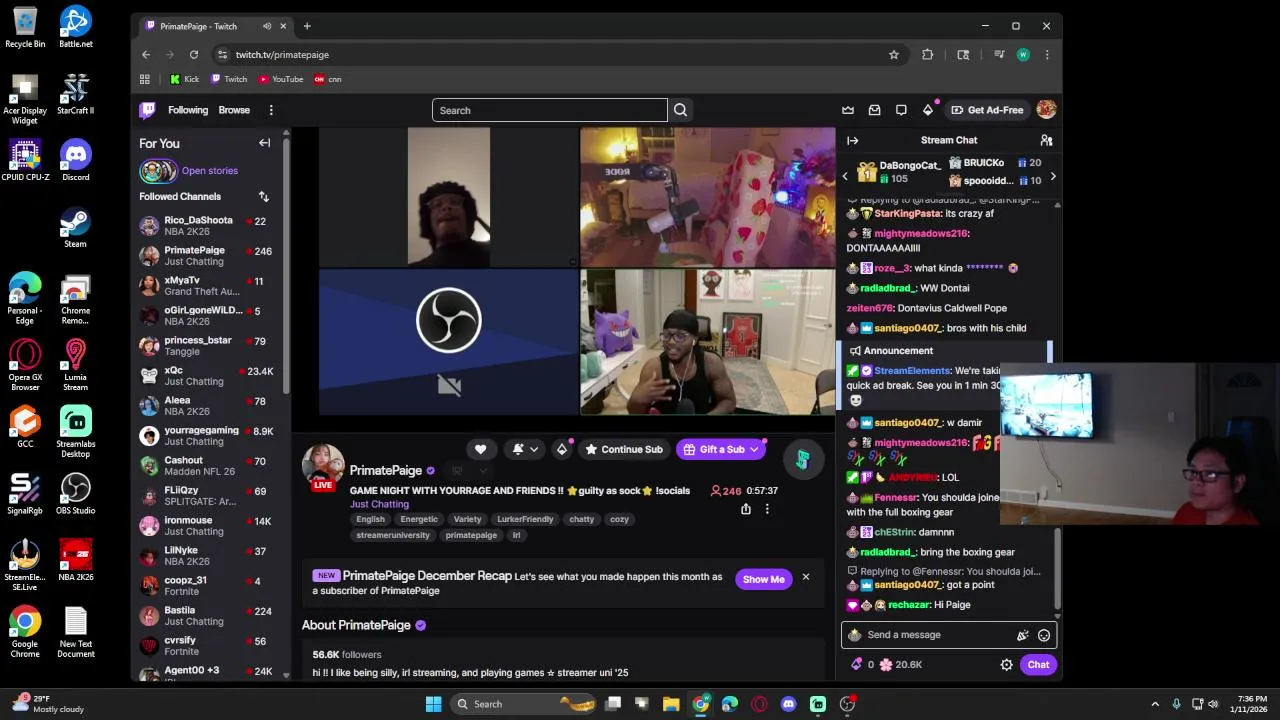Open the Prime Loot crown icon
The height and width of the screenshot is (720, 1280).
pyautogui.click(x=848, y=110)
